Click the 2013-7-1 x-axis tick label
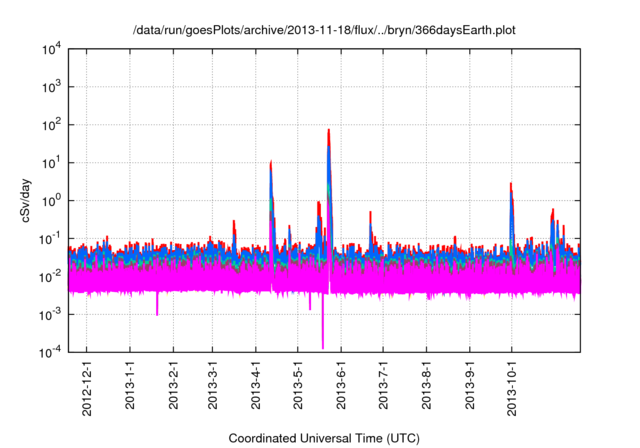The width and height of the screenshot is (640, 448). pyautogui.click(x=382, y=386)
